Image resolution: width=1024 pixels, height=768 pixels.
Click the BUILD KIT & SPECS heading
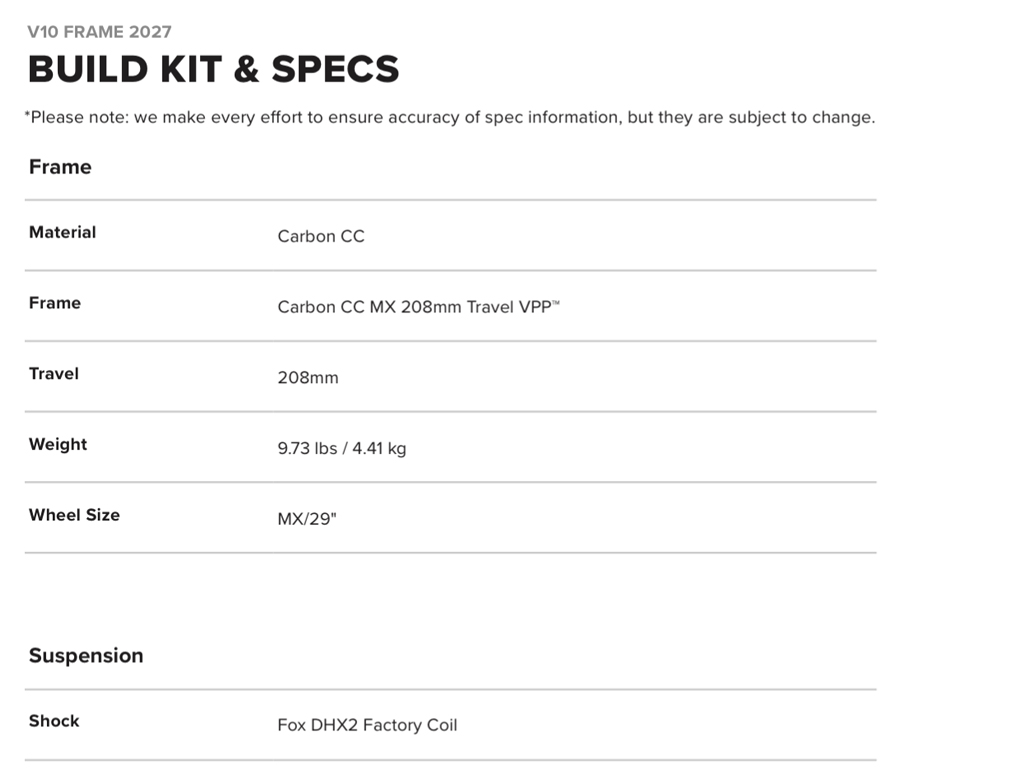(x=213, y=69)
